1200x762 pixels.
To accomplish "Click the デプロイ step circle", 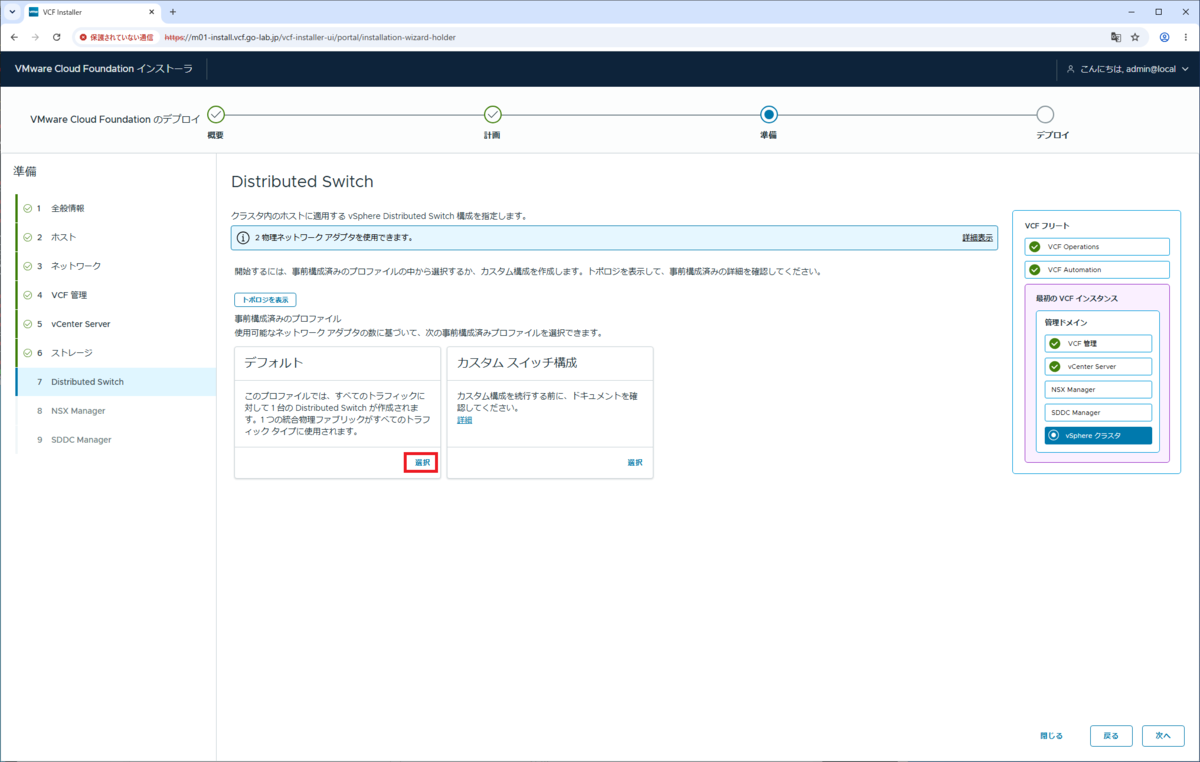I will tap(1045, 115).
